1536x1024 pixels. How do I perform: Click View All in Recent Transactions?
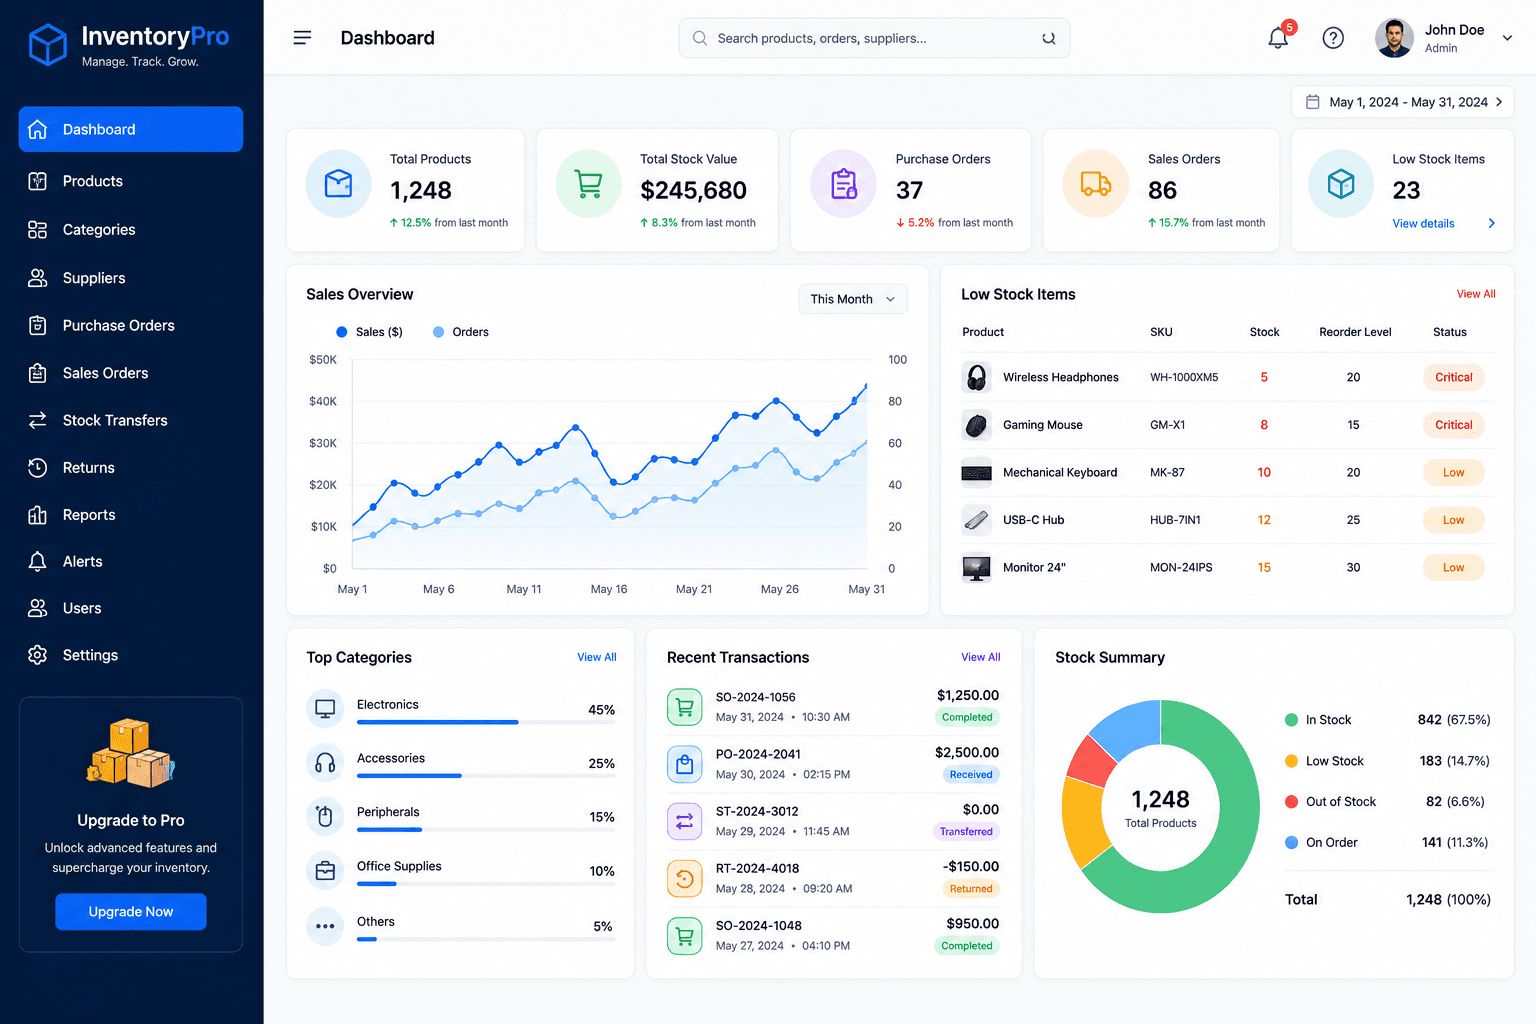(981, 657)
